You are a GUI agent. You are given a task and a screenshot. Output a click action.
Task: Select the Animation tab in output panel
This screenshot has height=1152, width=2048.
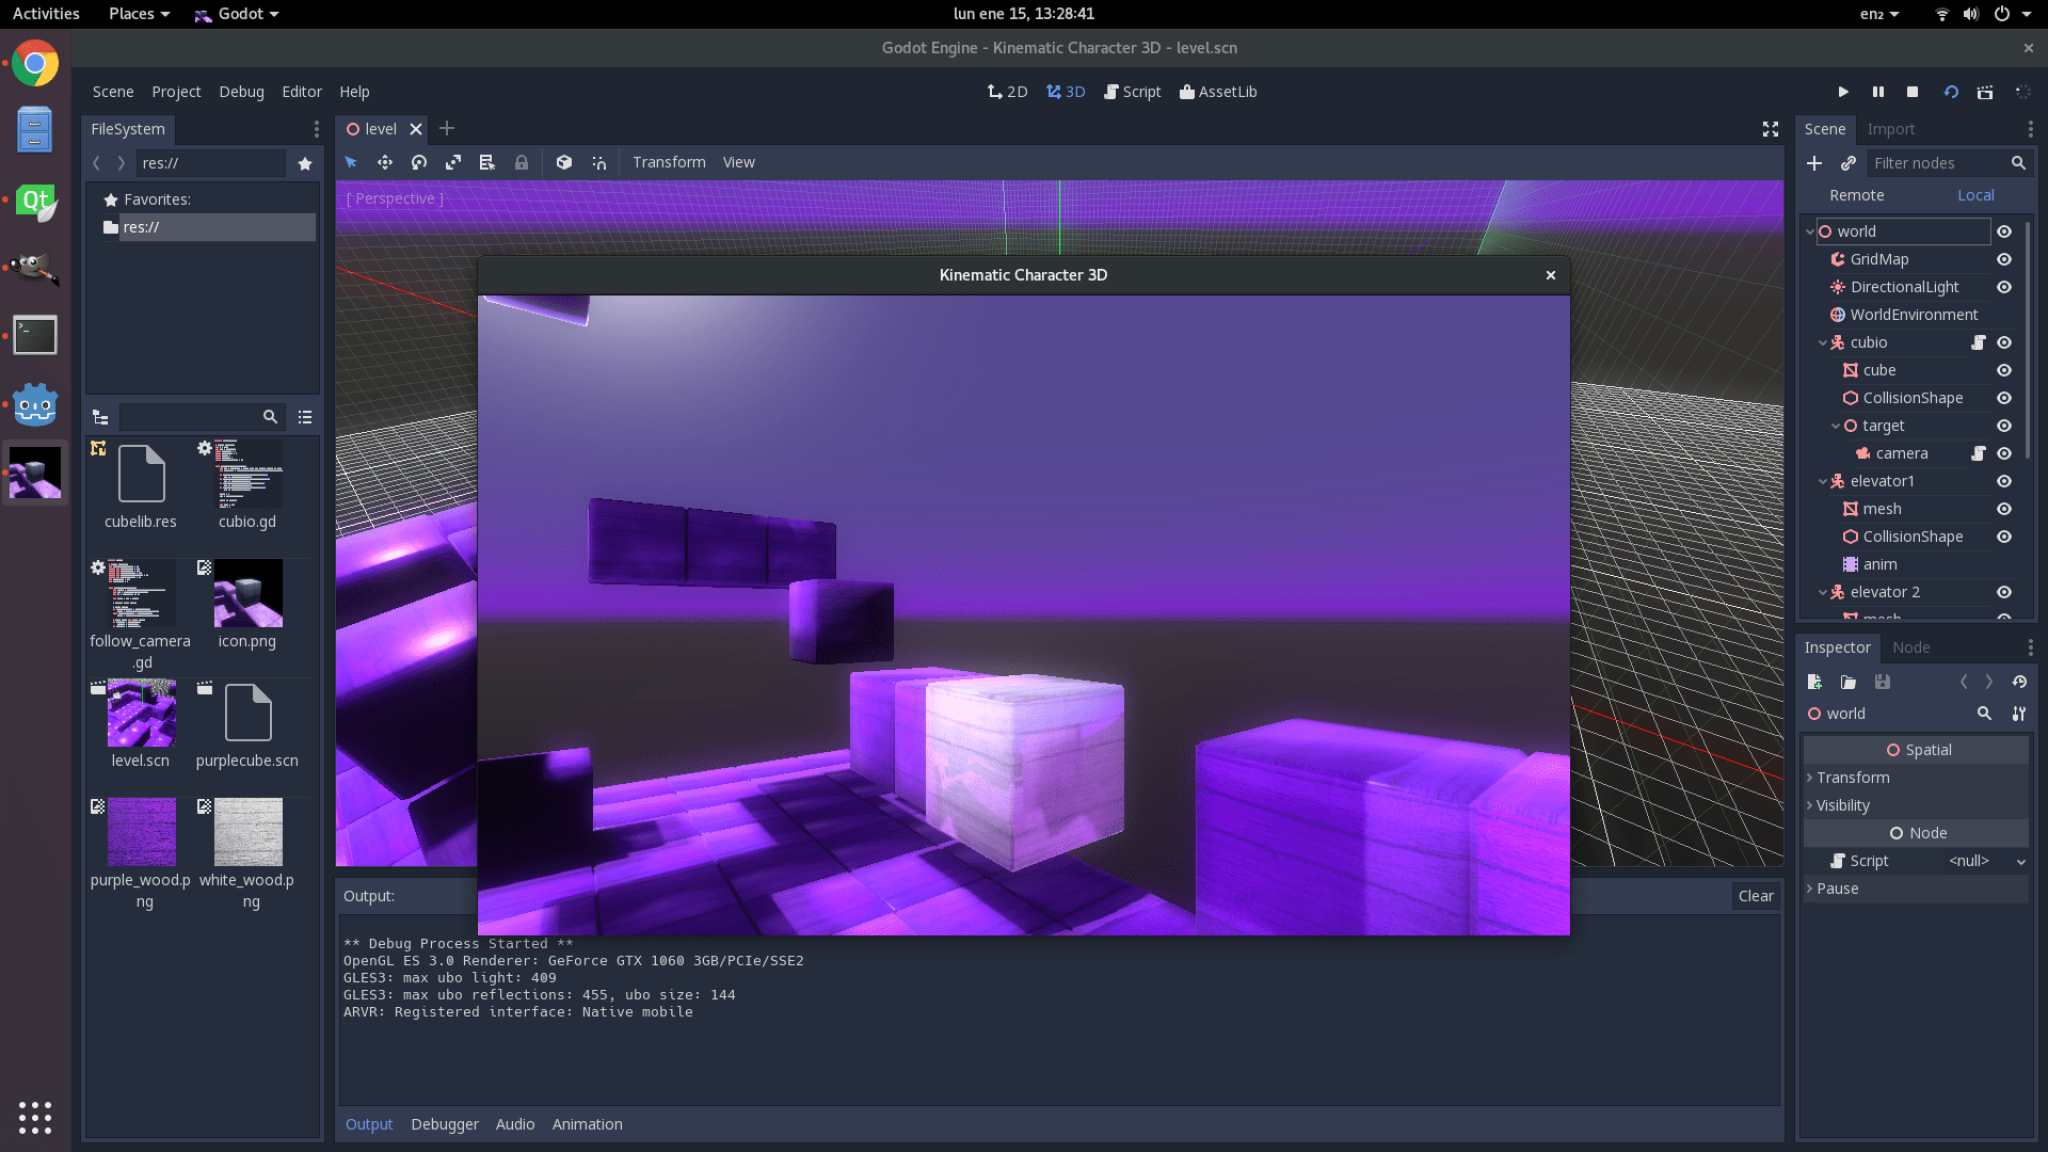(587, 1122)
